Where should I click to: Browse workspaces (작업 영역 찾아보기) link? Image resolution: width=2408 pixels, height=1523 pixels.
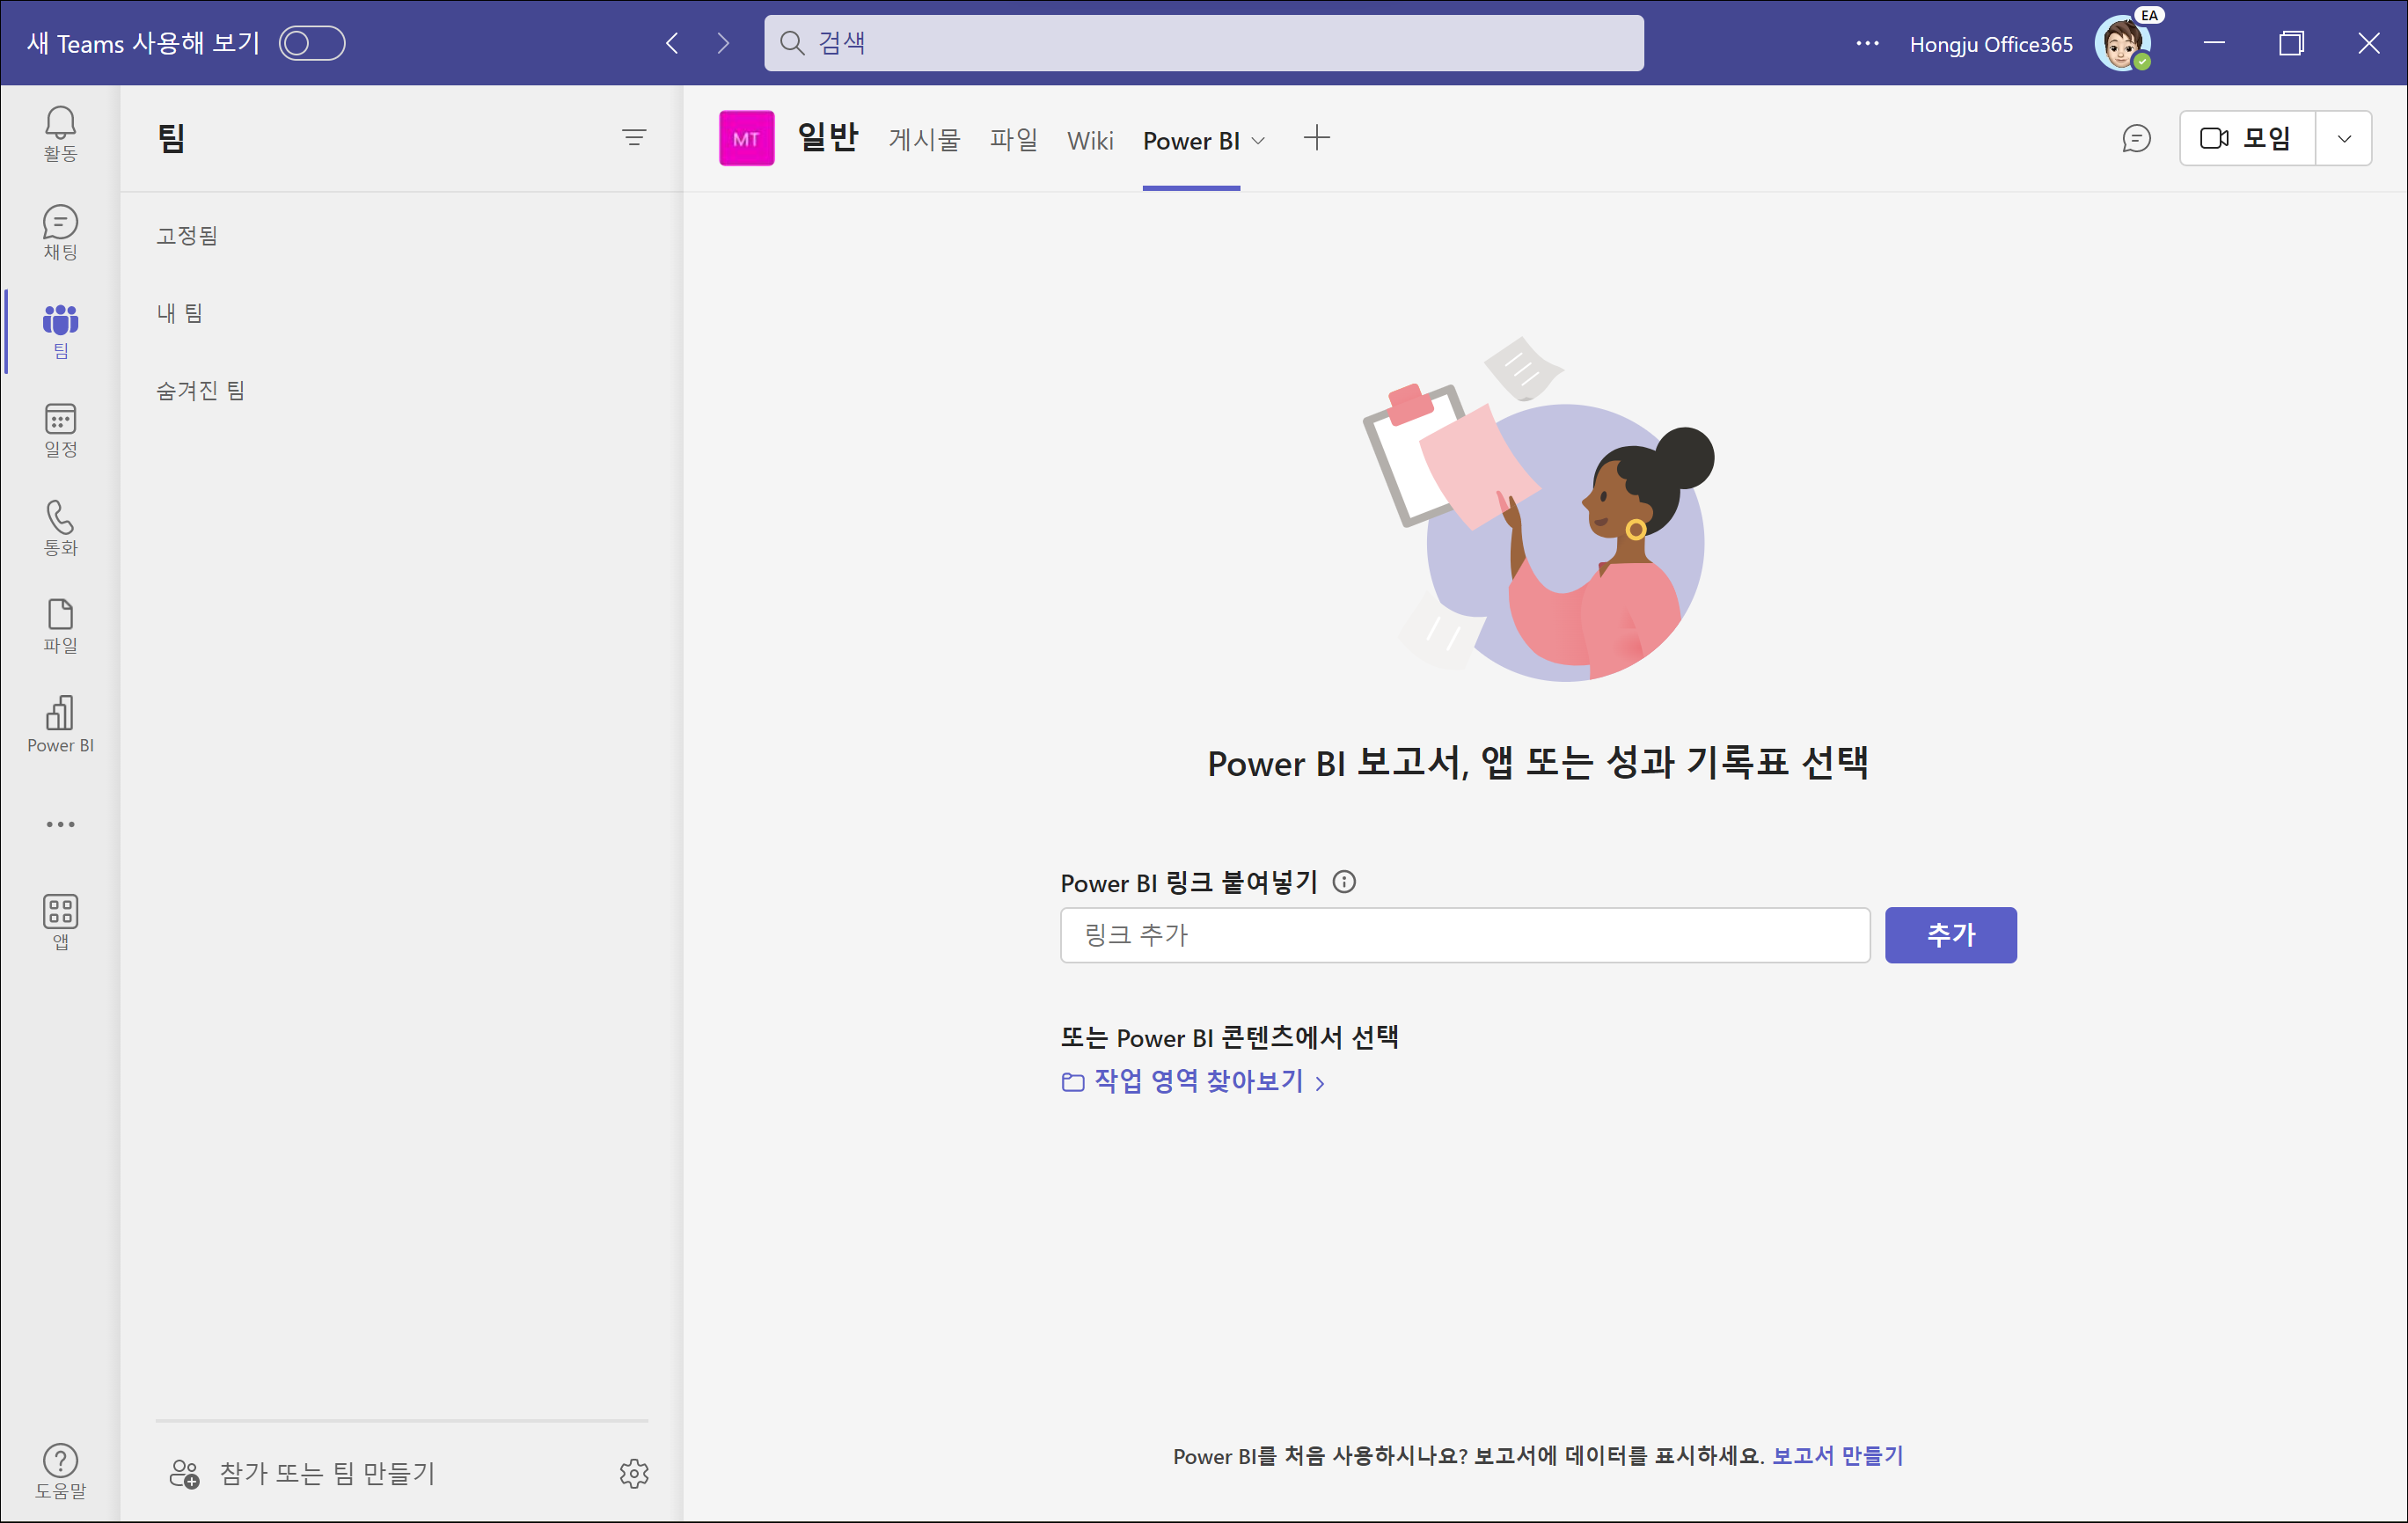(x=1197, y=1081)
